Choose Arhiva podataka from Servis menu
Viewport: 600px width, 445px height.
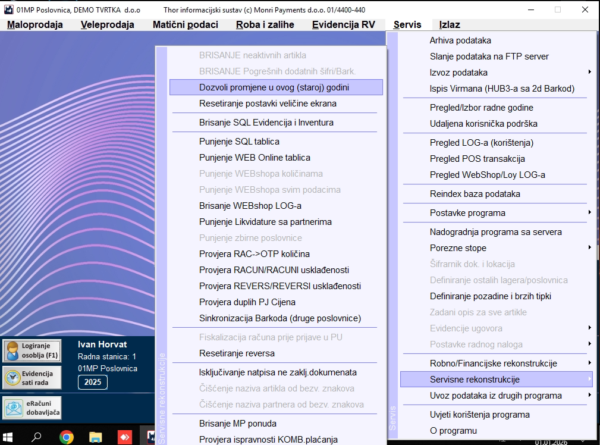click(452, 40)
